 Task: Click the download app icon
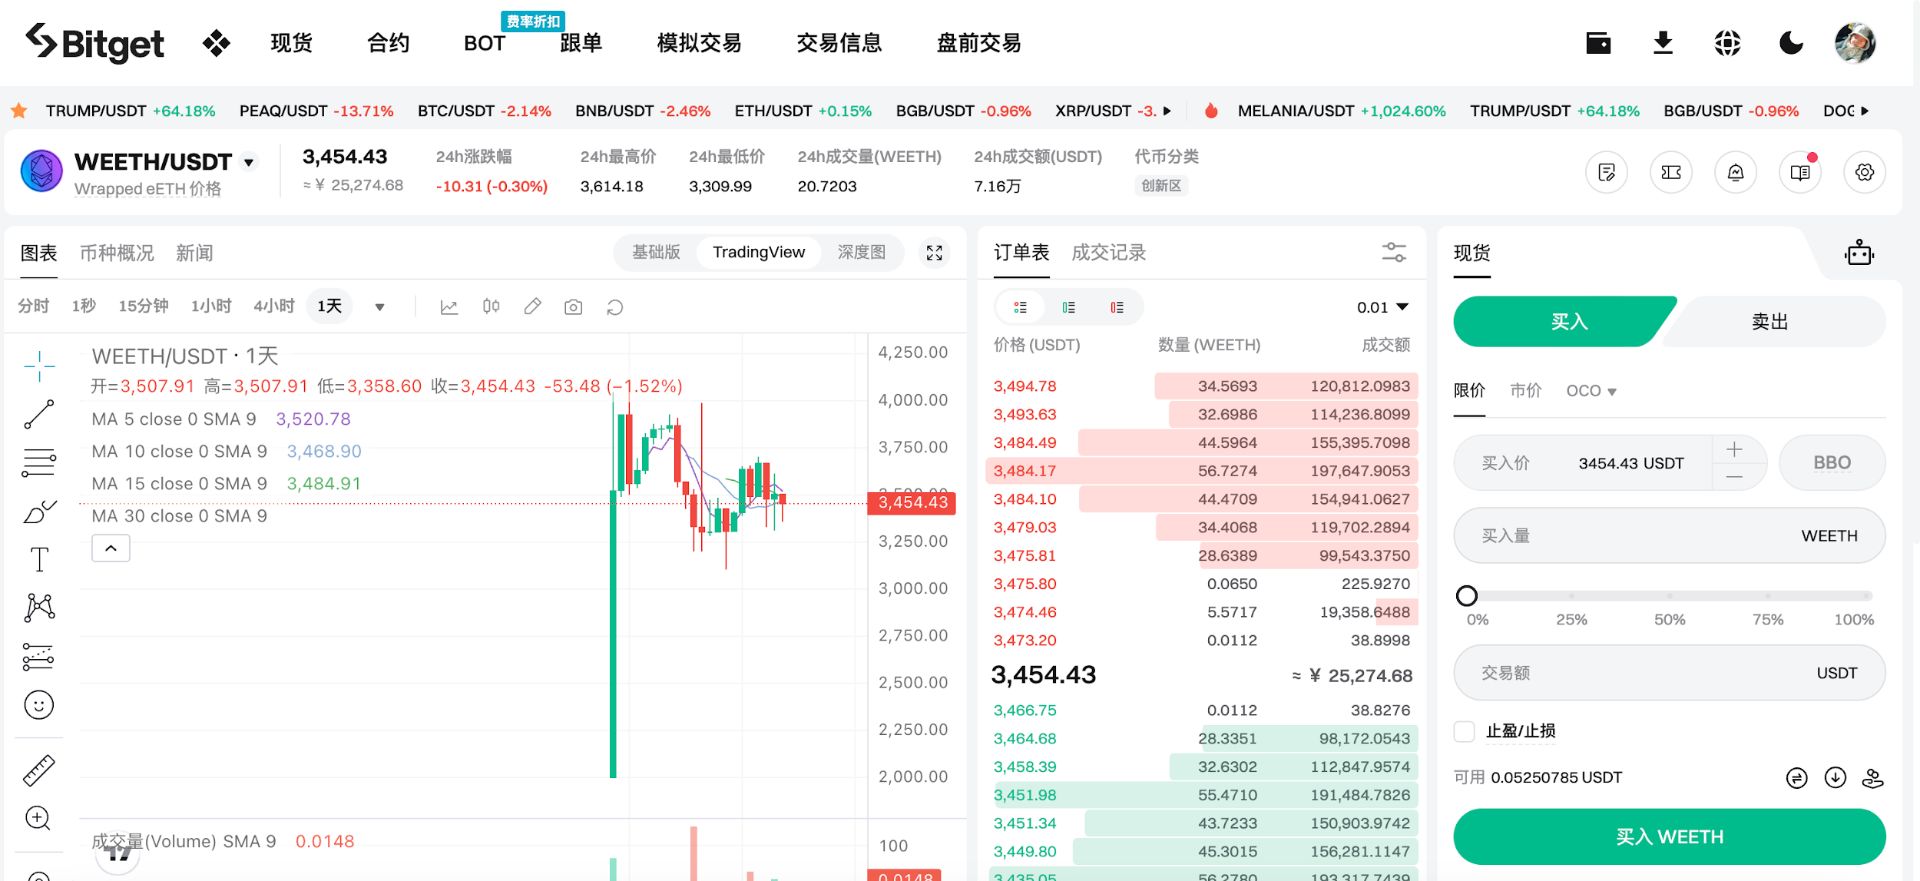click(x=1663, y=43)
